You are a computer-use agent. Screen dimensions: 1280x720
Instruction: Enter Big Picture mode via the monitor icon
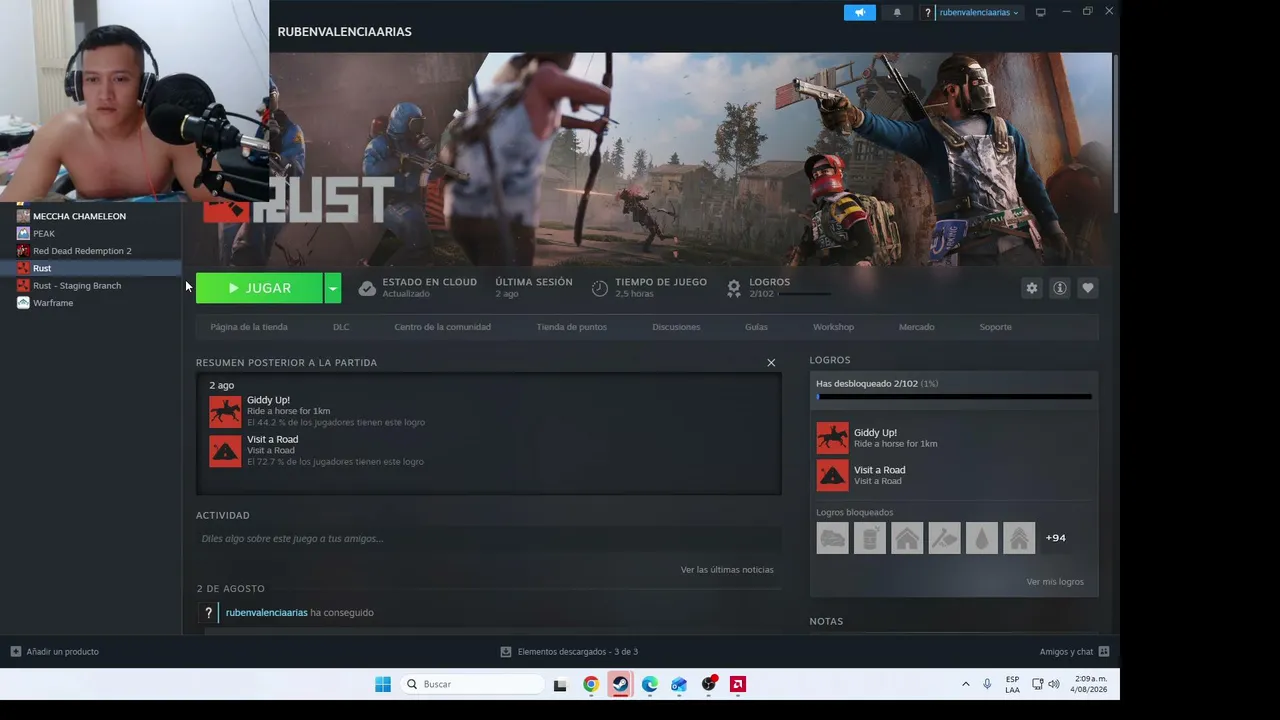pyautogui.click(x=1040, y=13)
